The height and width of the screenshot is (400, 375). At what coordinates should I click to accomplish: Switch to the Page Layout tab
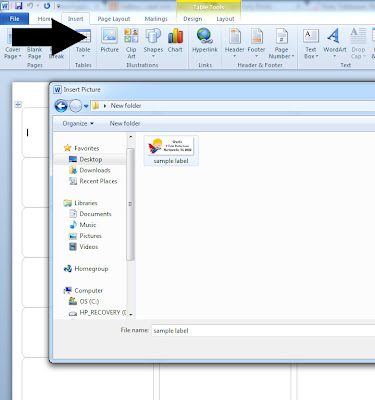114,19
